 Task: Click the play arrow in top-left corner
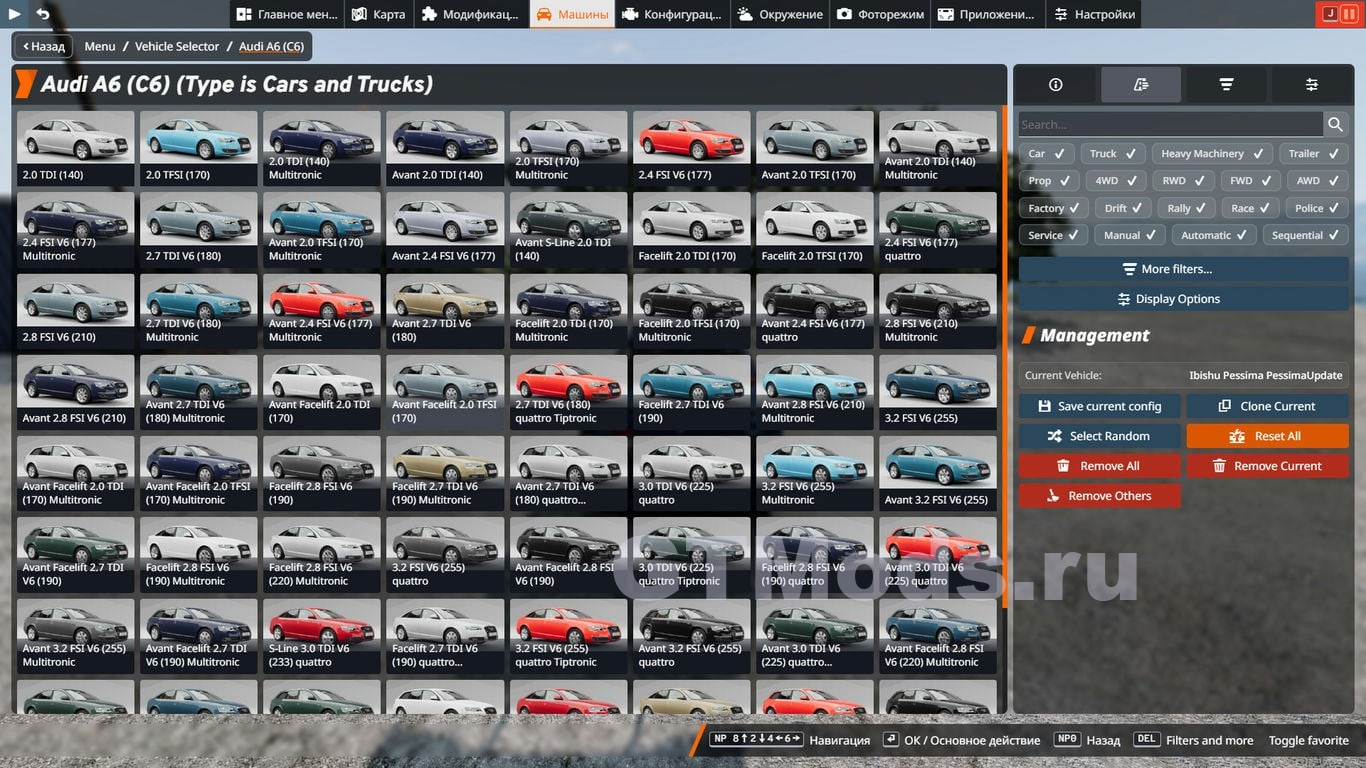coord(14,14)
